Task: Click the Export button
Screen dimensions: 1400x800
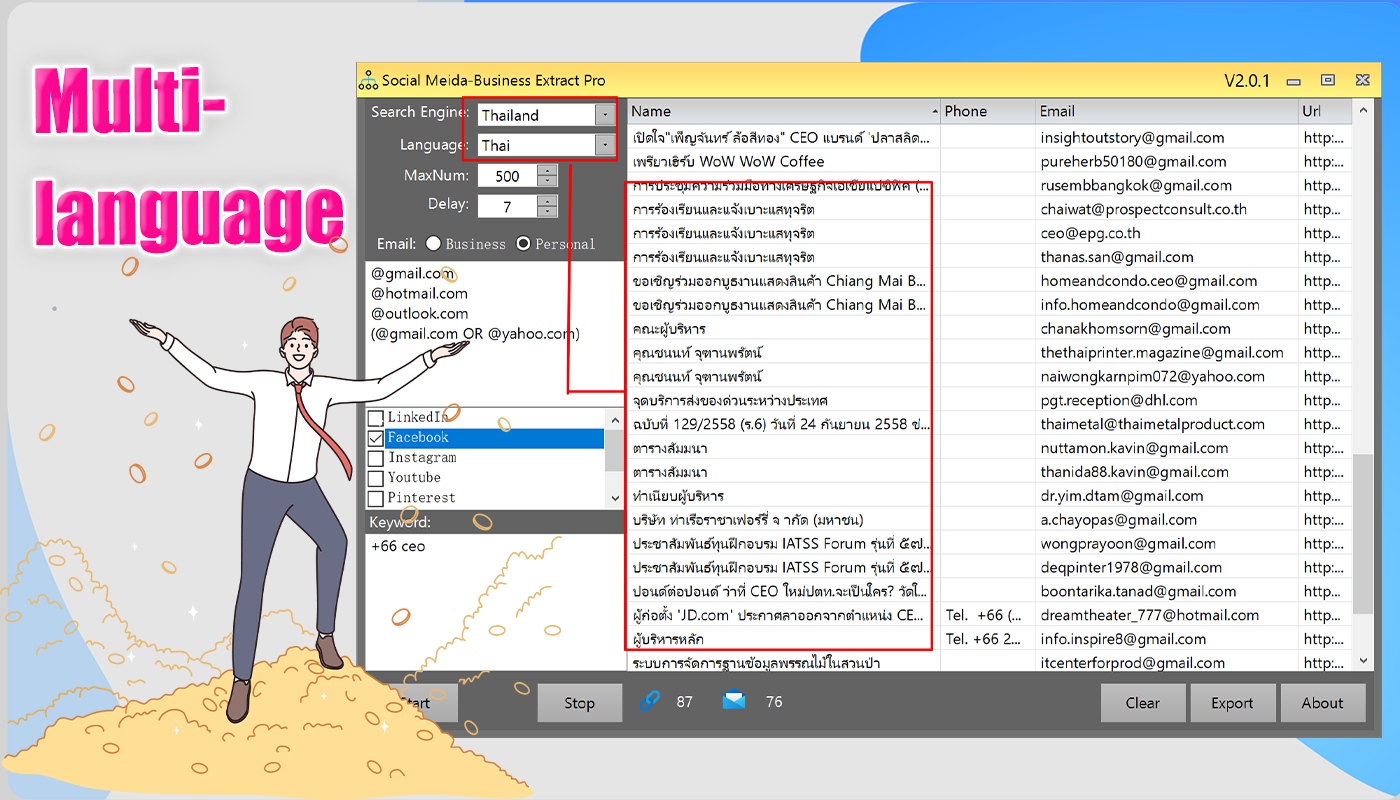Action: click(x=1232, y=703)
